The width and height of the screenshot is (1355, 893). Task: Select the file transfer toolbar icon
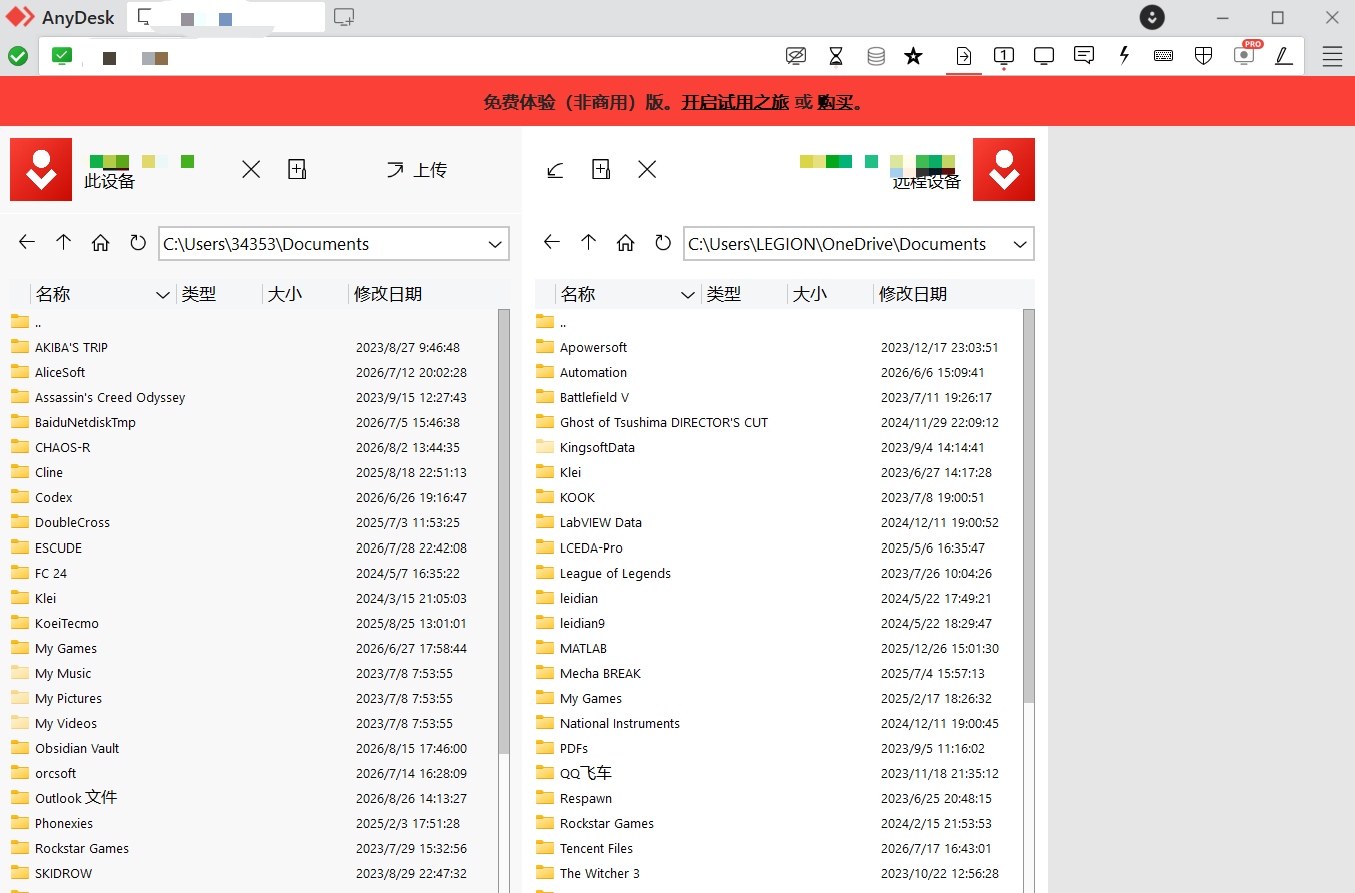coord(964,56)
